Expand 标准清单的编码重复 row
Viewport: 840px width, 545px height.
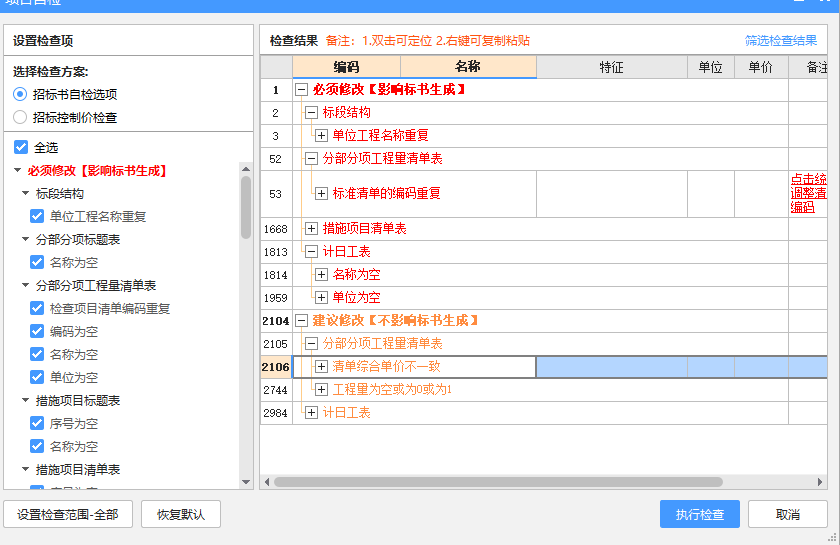[321, 193]
